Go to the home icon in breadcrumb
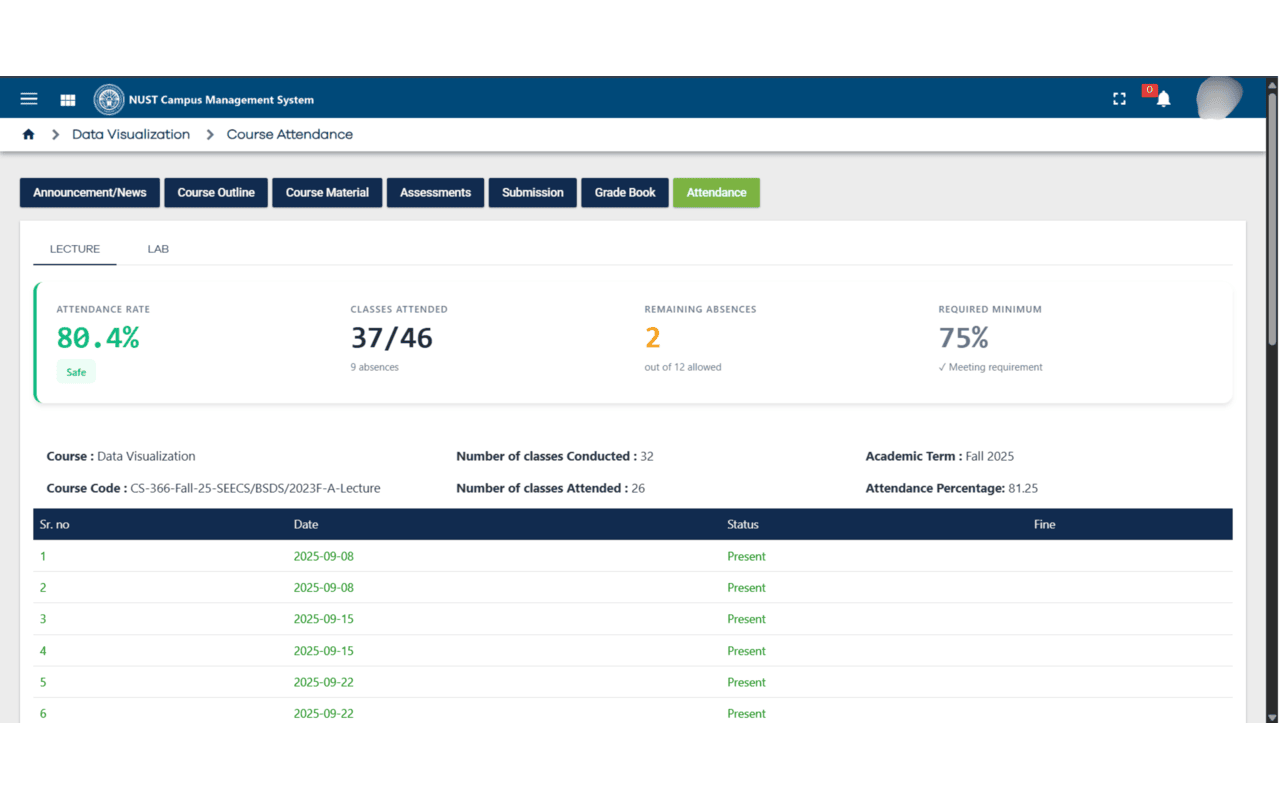Screen dimensions: 1280x800 point(28,134)
